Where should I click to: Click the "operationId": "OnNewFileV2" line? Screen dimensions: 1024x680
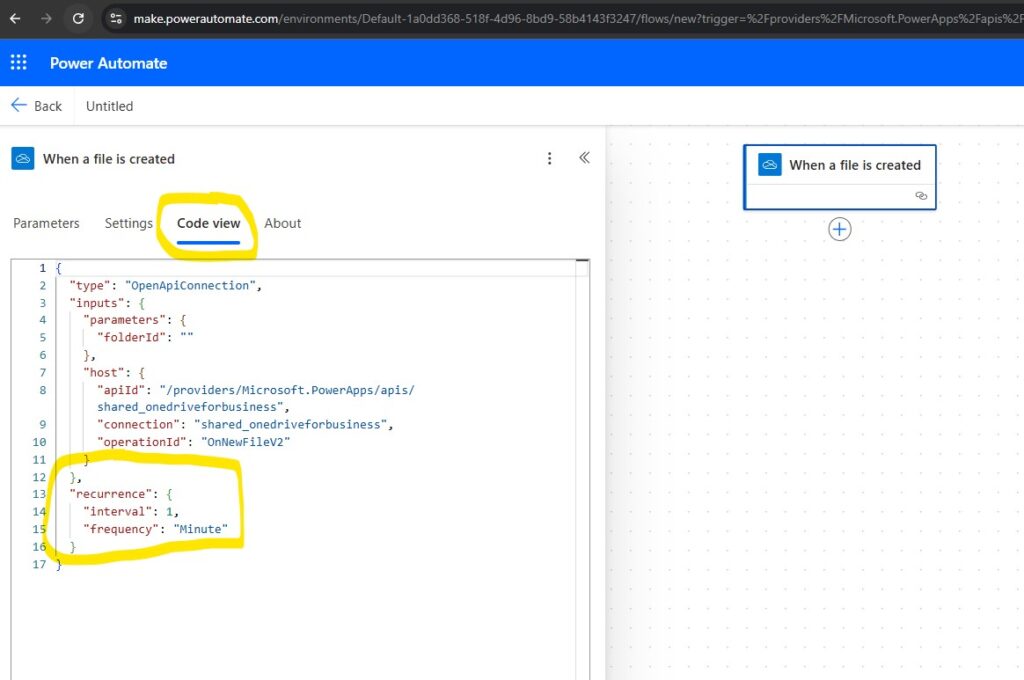point(193,442)
